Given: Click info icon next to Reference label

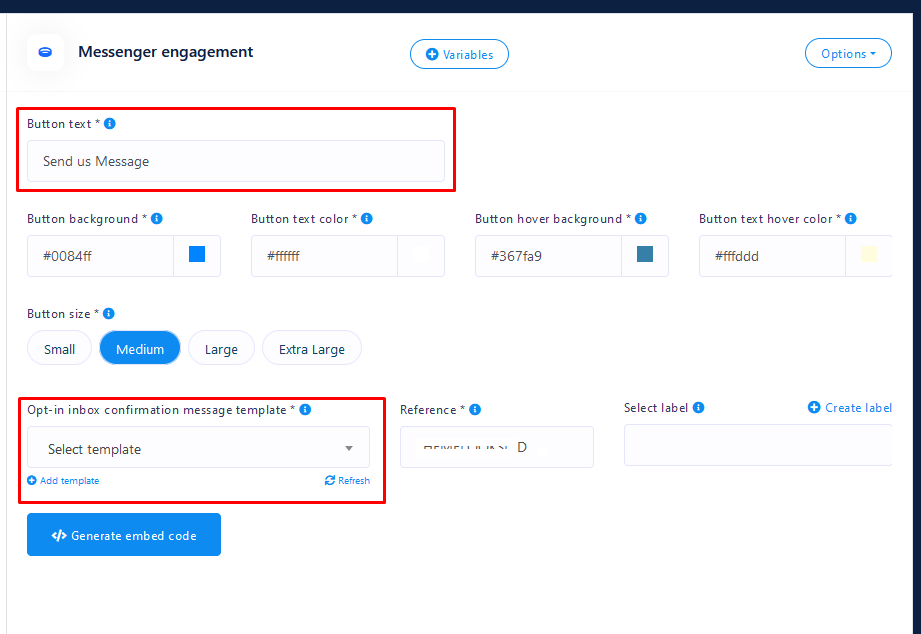Looking at the screenshot, I should [475, 409].
